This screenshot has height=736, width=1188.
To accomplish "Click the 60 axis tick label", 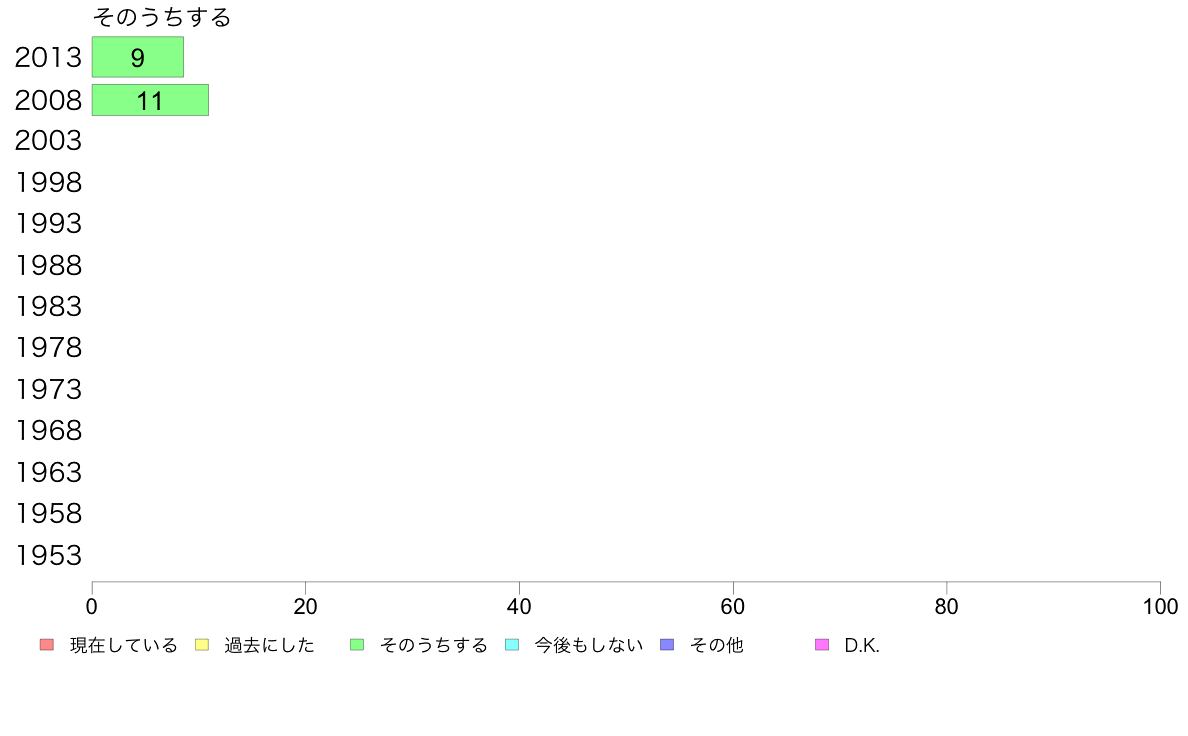I will click(x=733, y=606).
